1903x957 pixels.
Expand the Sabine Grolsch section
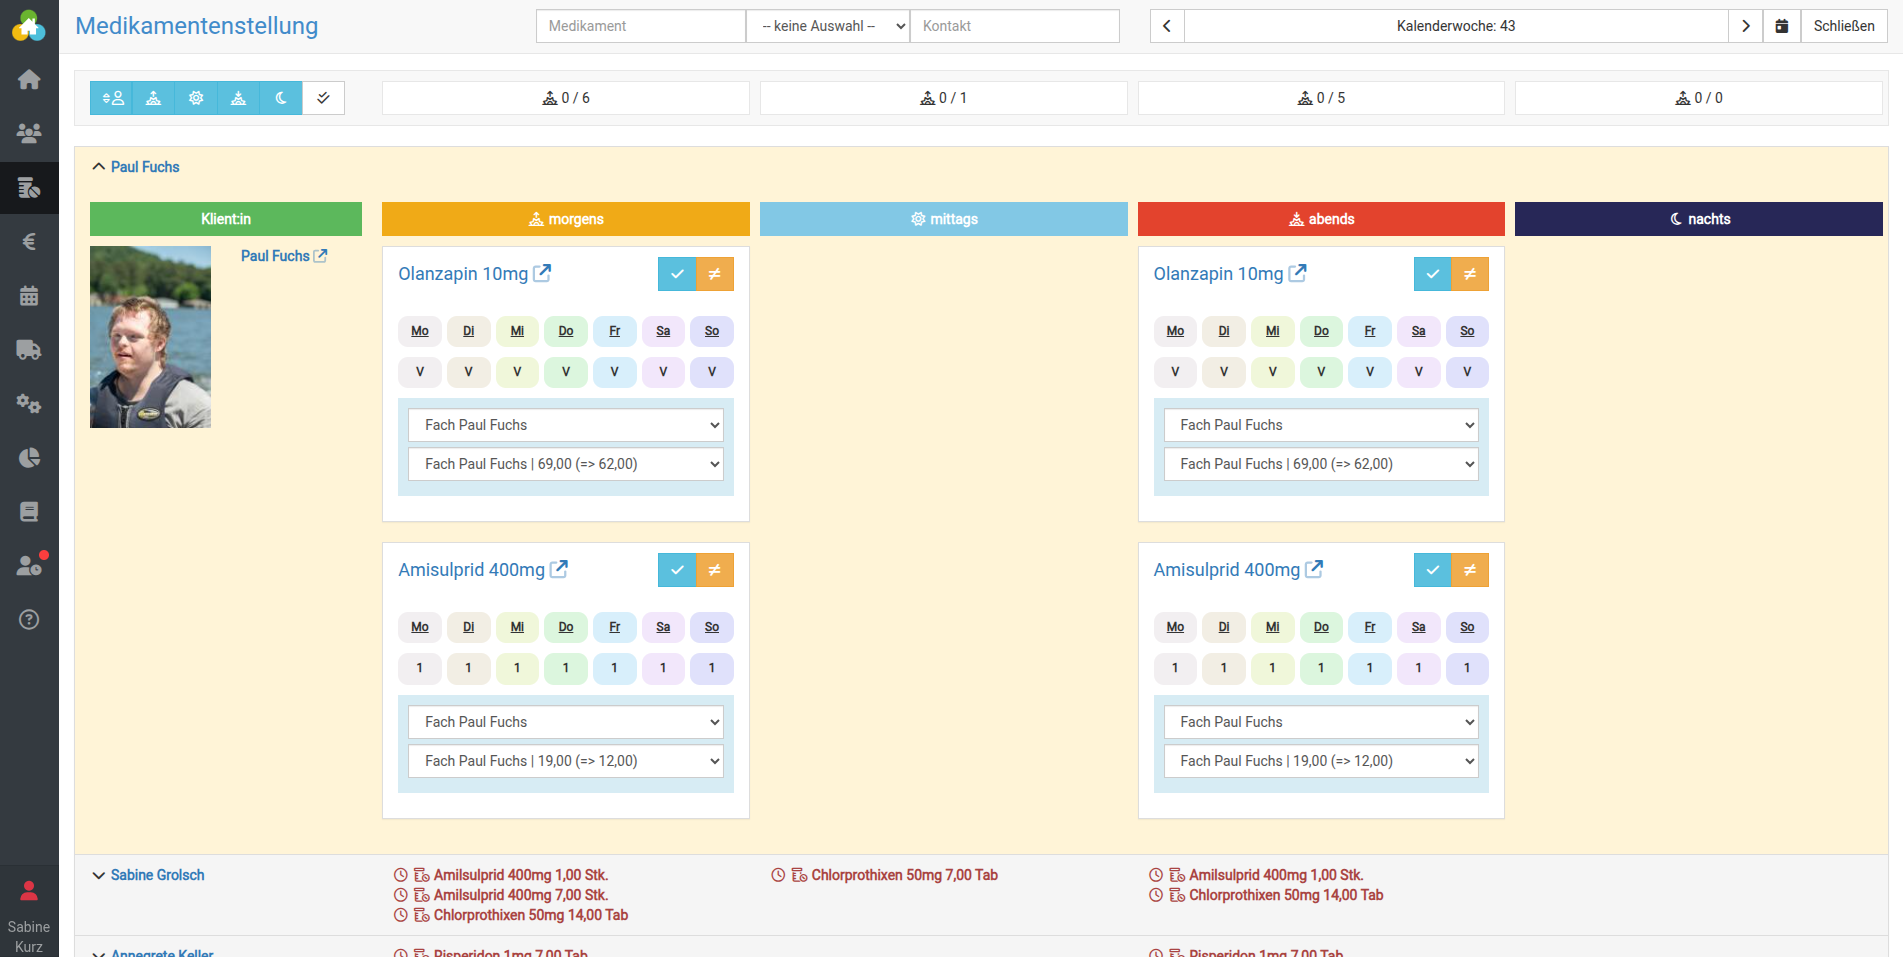pos(99,875)
